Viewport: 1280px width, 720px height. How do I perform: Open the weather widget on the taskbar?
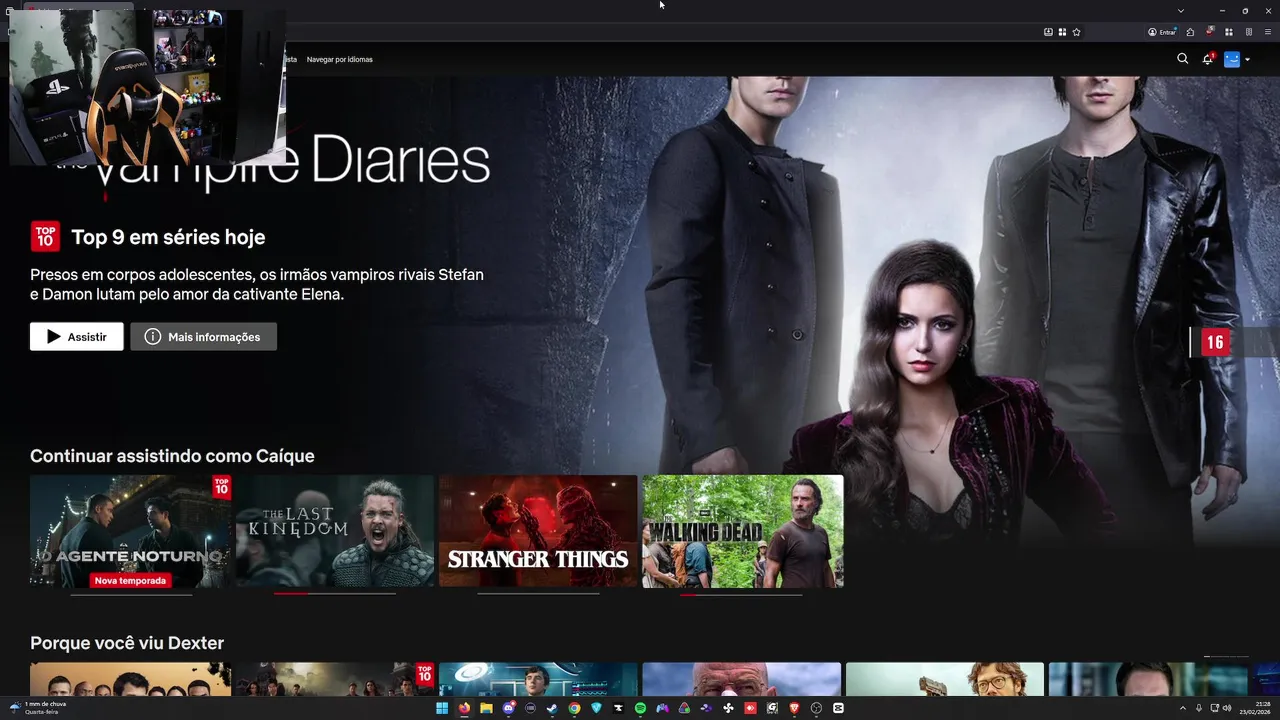pyautogui.click(x=38, y=708)
